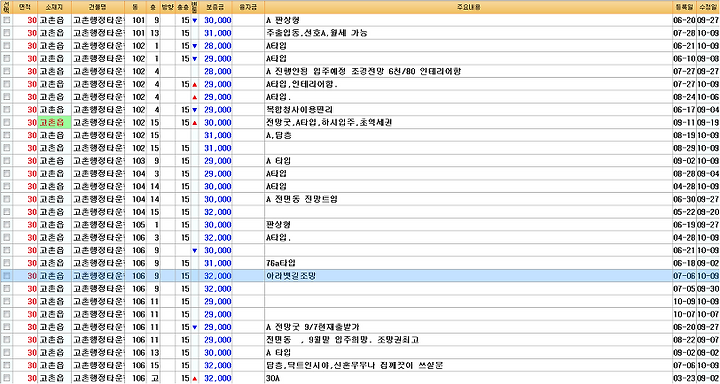720x384 pixels.
Task: Sort by the 주요내용 column header
Action: click(468, 7)
